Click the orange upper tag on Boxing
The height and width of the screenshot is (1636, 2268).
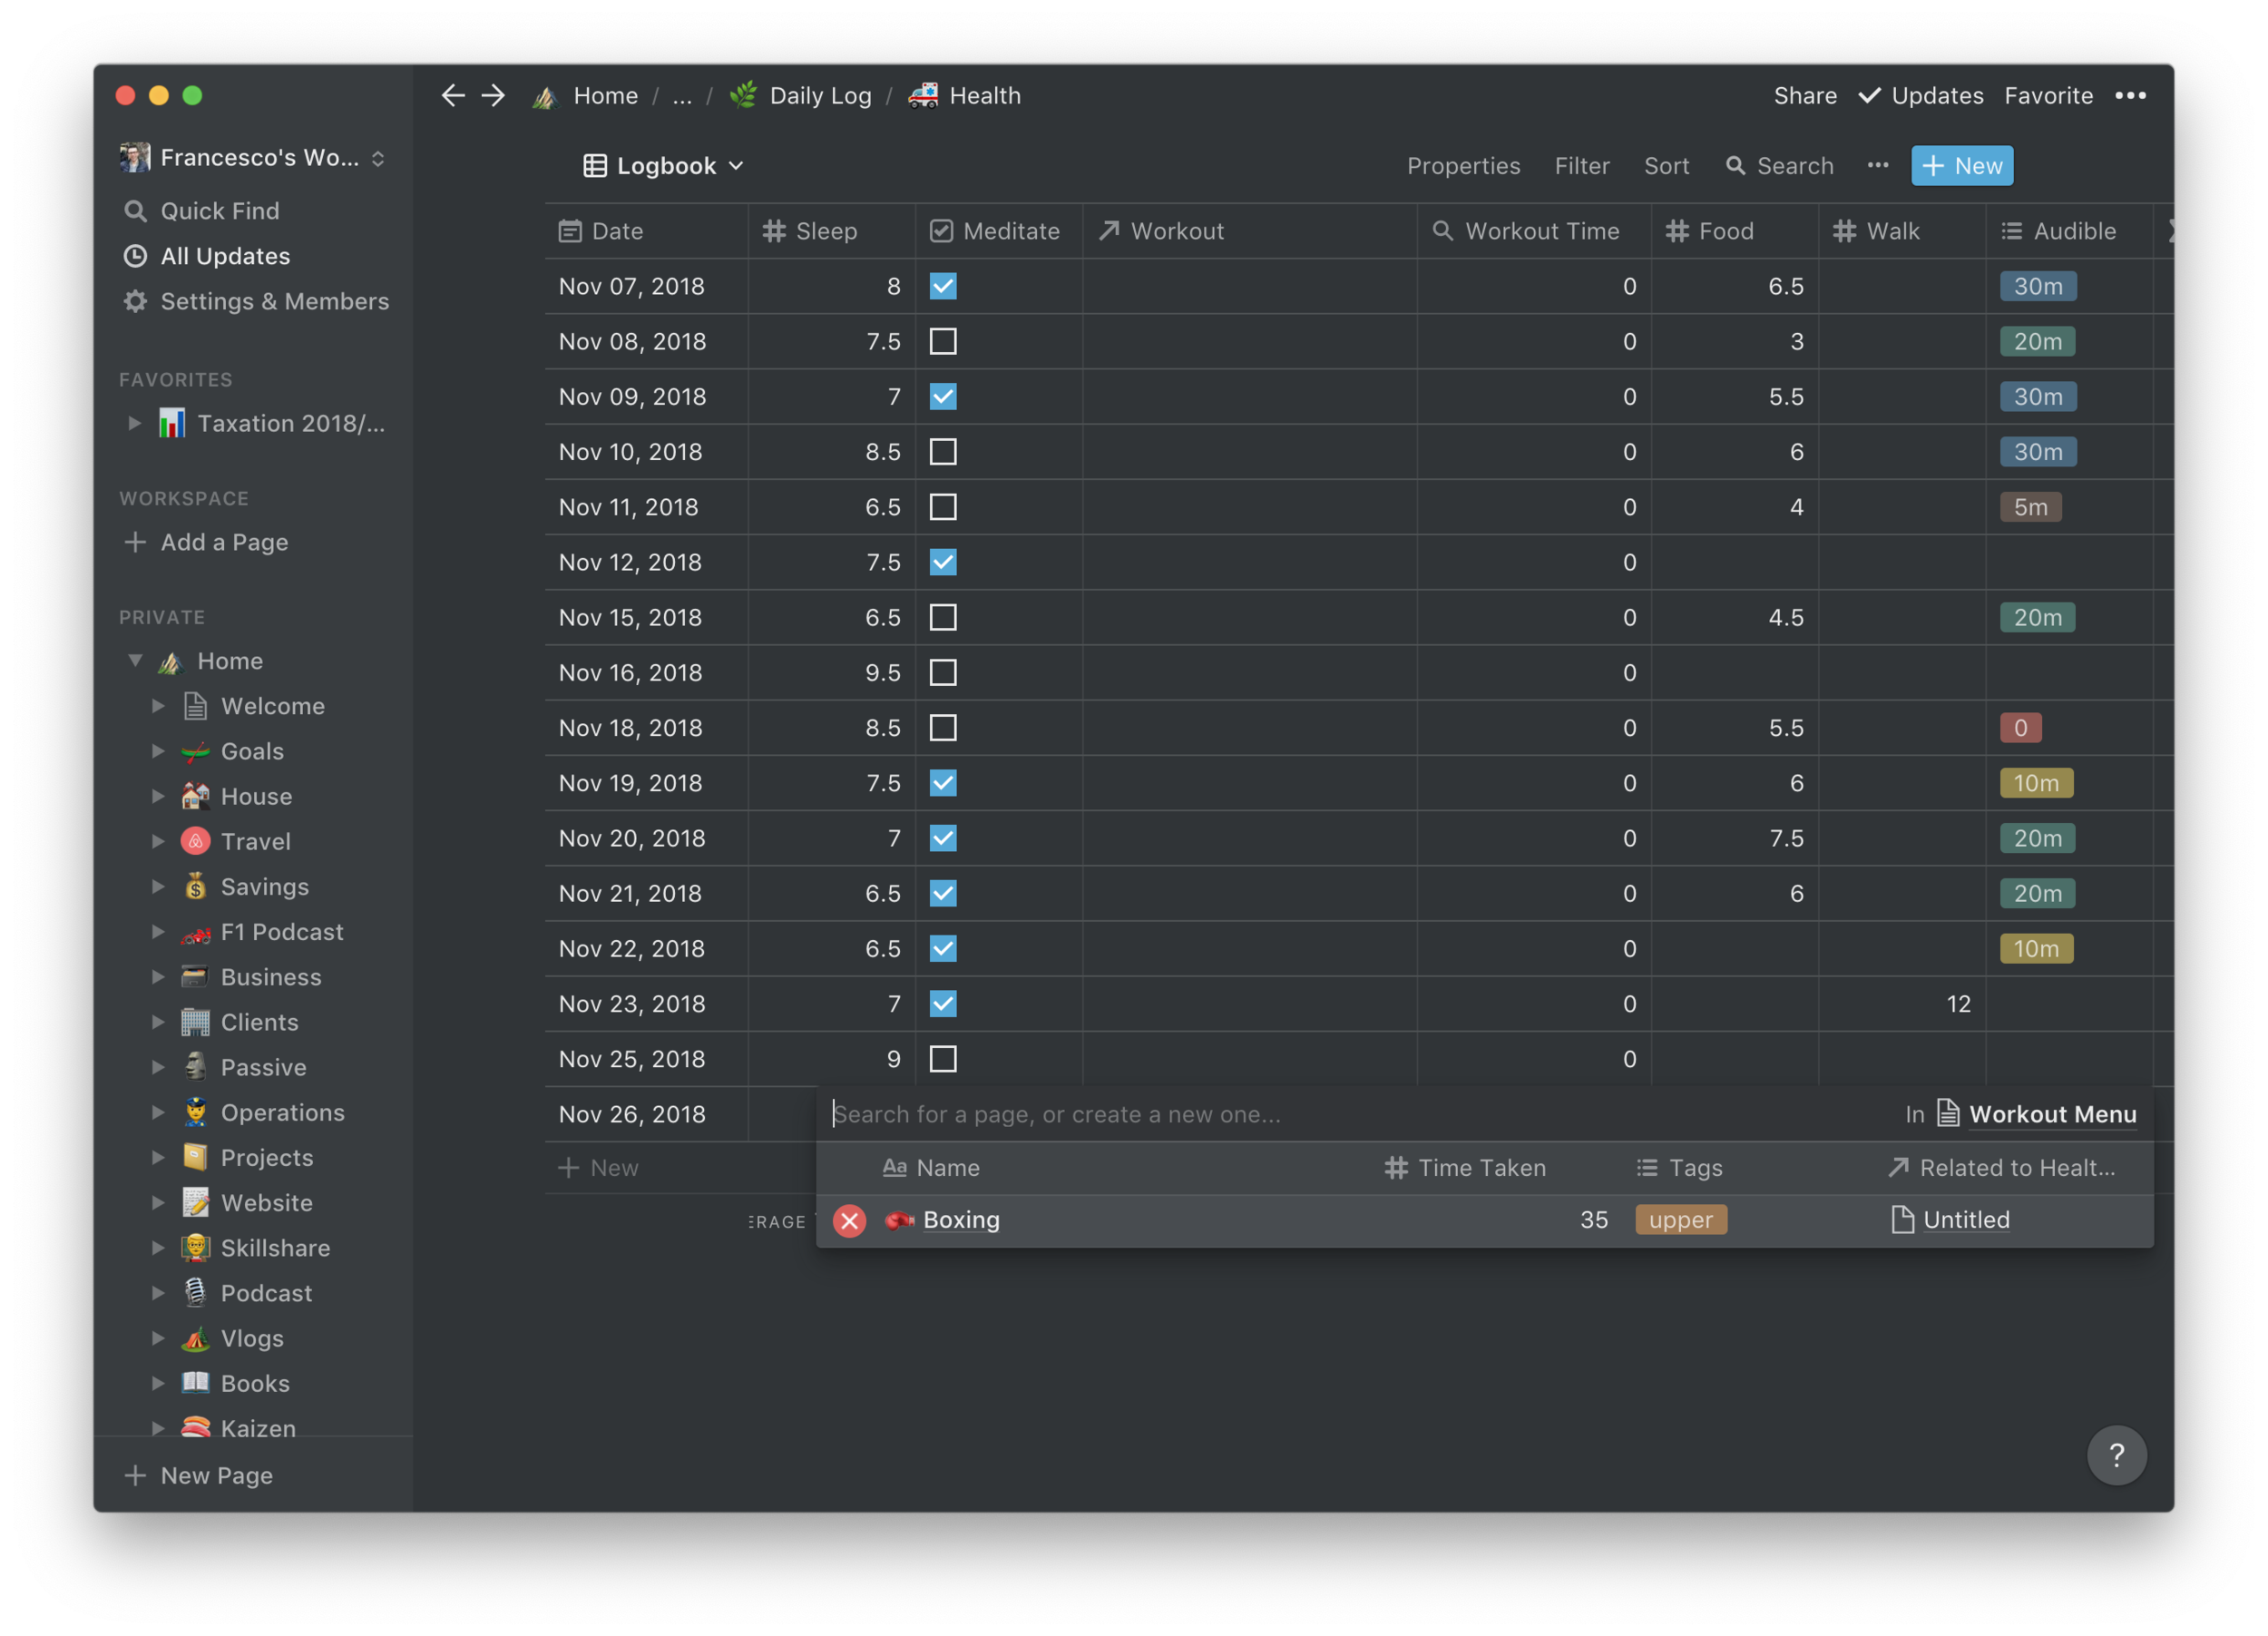click(x=1680, y=1219)
